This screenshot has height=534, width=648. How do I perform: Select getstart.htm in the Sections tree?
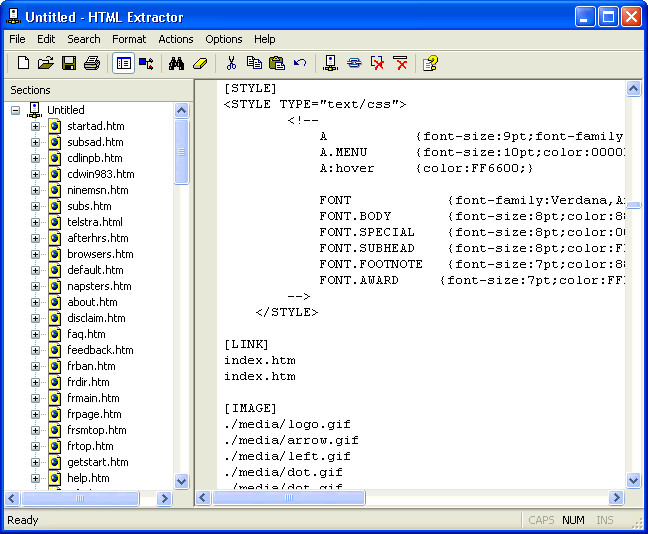[x=97, y=462]
